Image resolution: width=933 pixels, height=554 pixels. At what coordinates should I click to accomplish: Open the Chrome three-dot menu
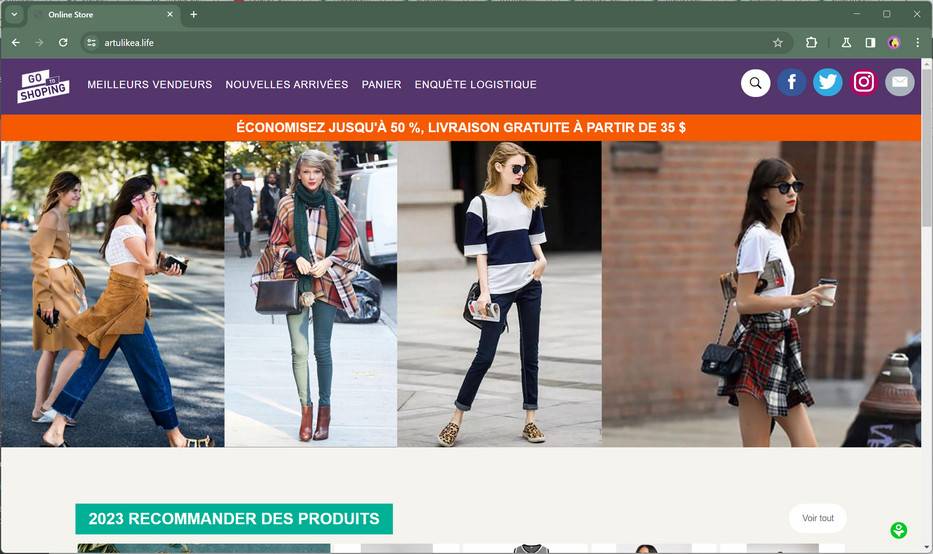pos(918,43)
